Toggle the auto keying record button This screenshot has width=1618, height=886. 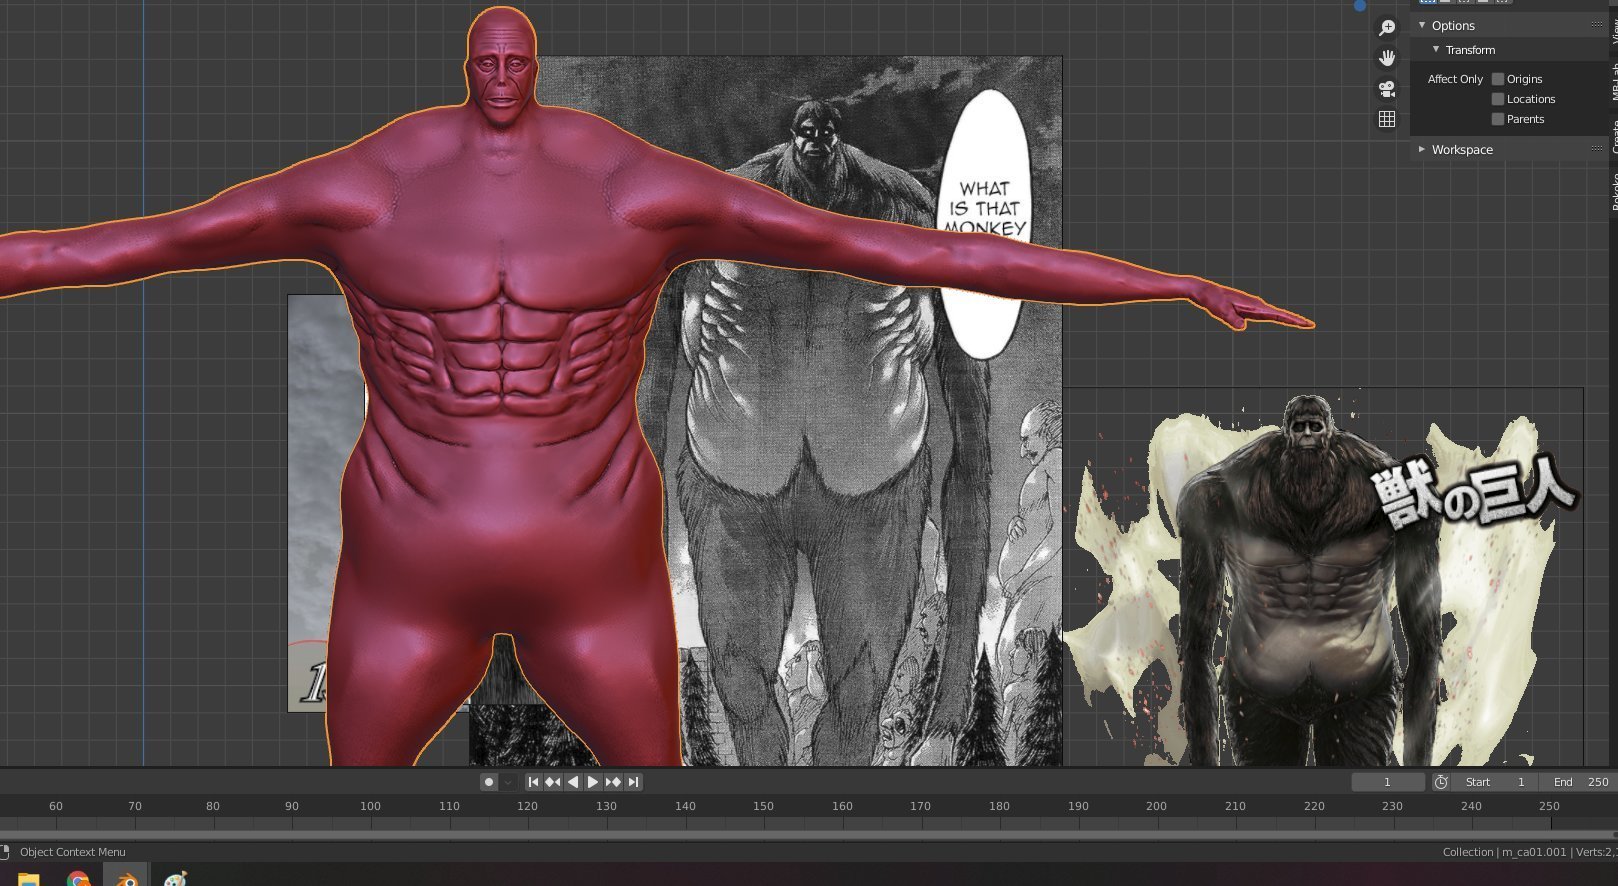tap(488, 782)
